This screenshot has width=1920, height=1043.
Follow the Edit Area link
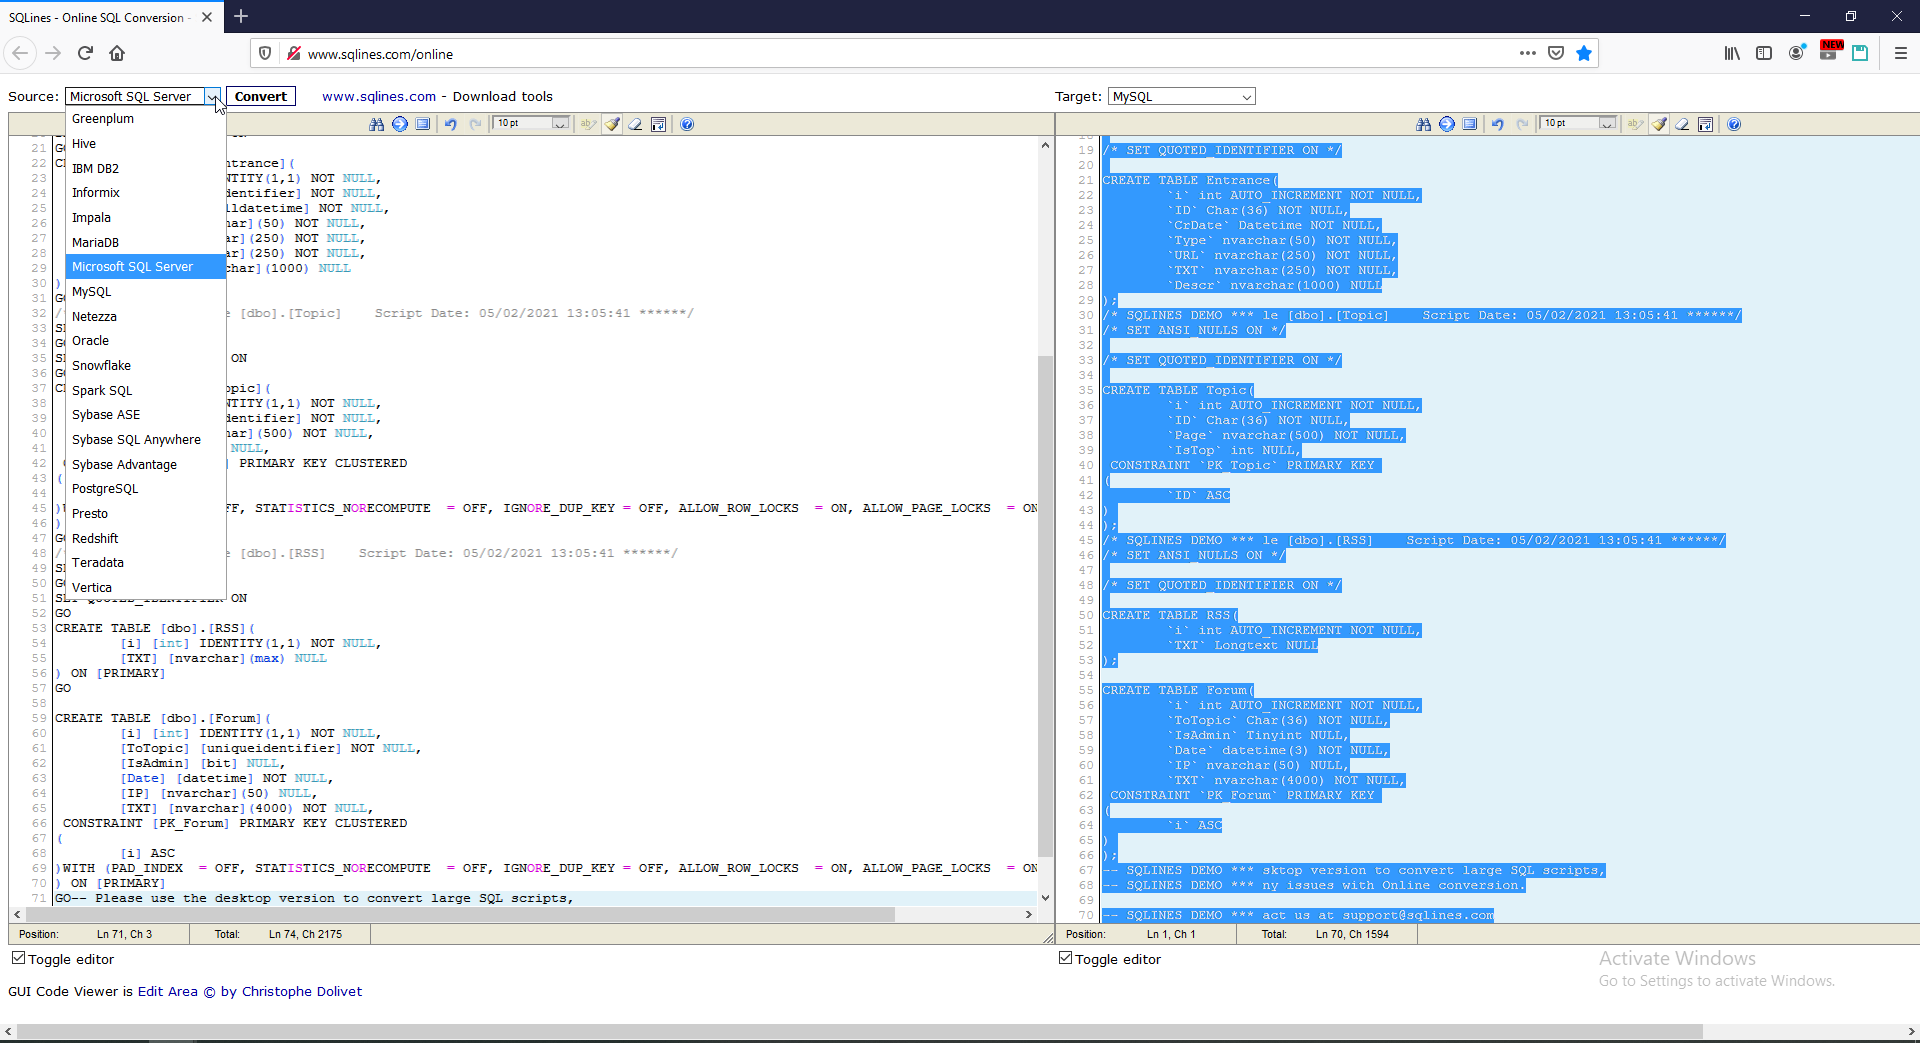click(168, 991)
